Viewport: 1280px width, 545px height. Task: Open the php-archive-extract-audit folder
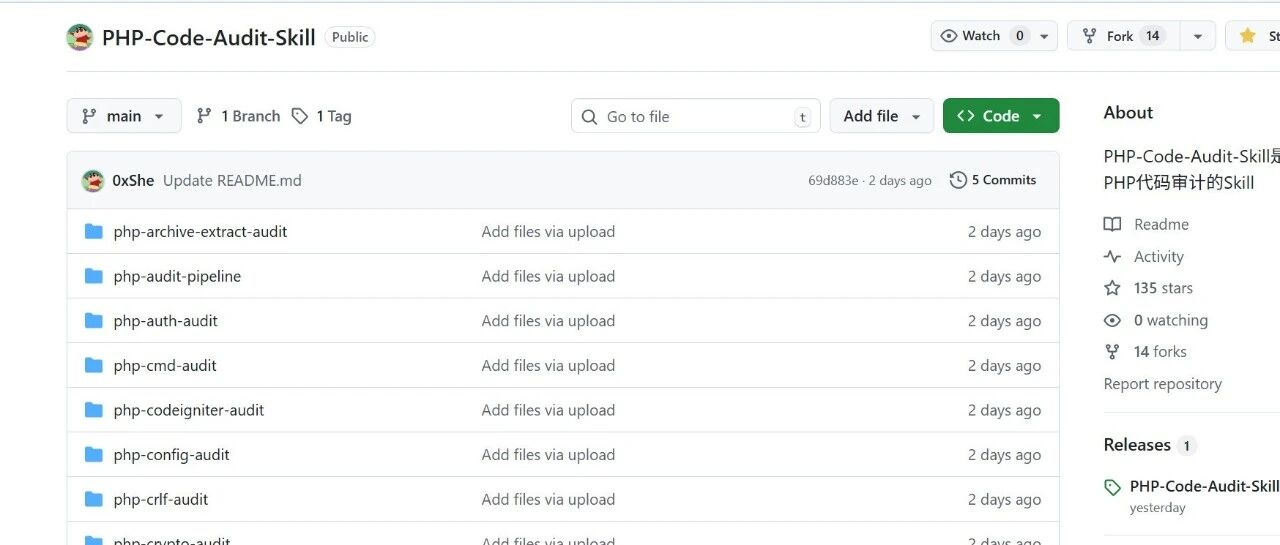pyautogui.click(x=200, y=231)
